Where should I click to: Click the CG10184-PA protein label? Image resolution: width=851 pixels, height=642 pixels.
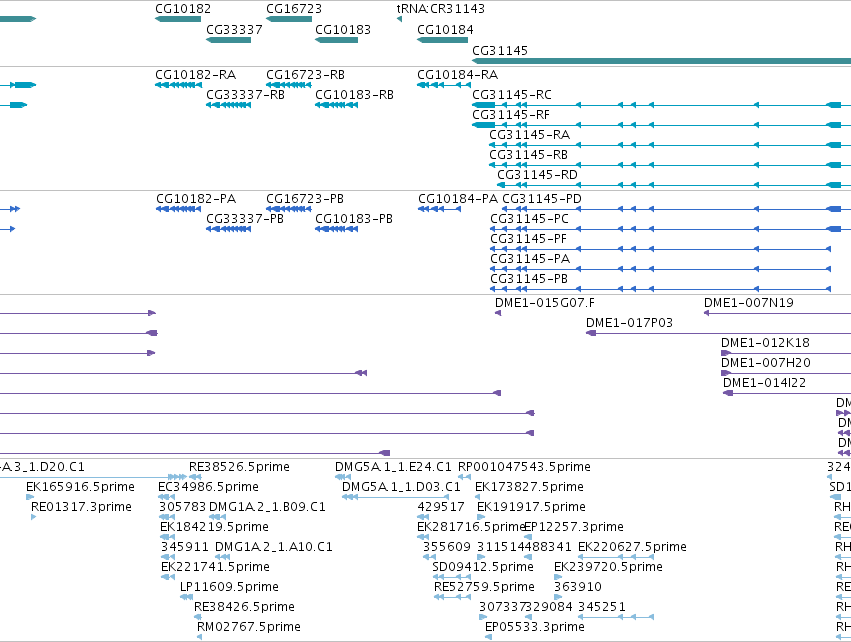pos(458,199)
